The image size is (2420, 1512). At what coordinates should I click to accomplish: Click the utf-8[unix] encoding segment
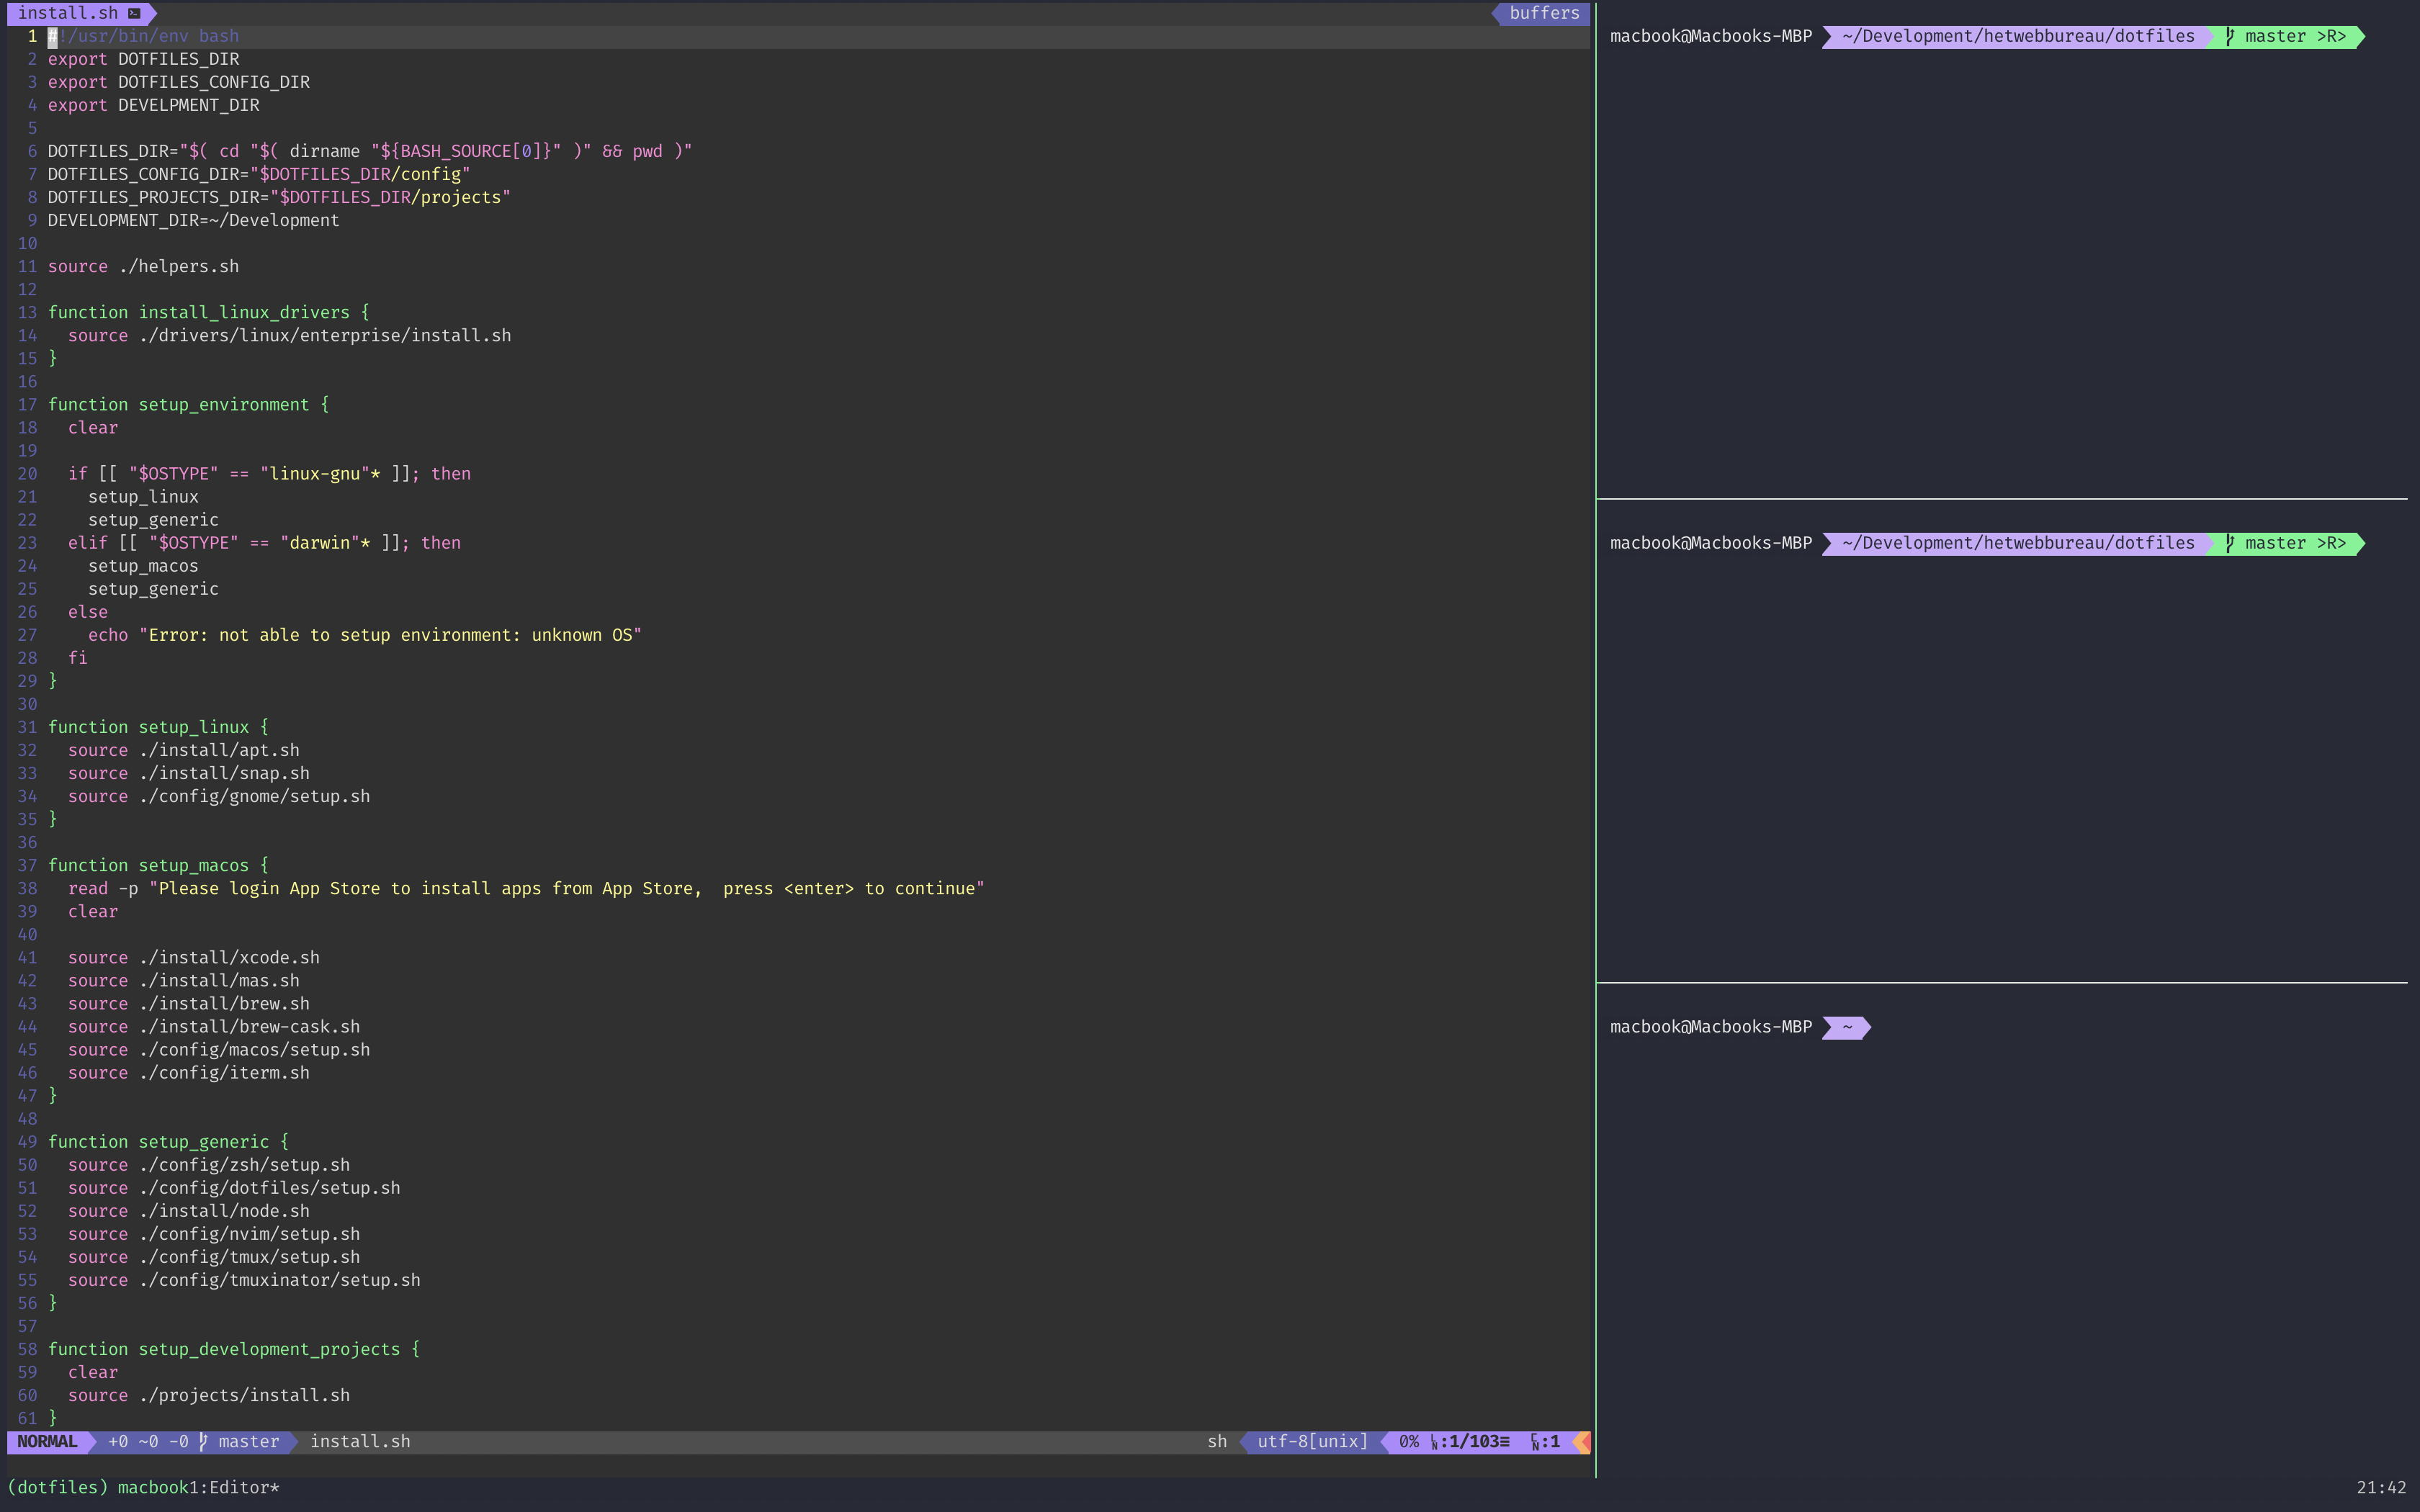pyautogui.click(x=1312, y=1441)
